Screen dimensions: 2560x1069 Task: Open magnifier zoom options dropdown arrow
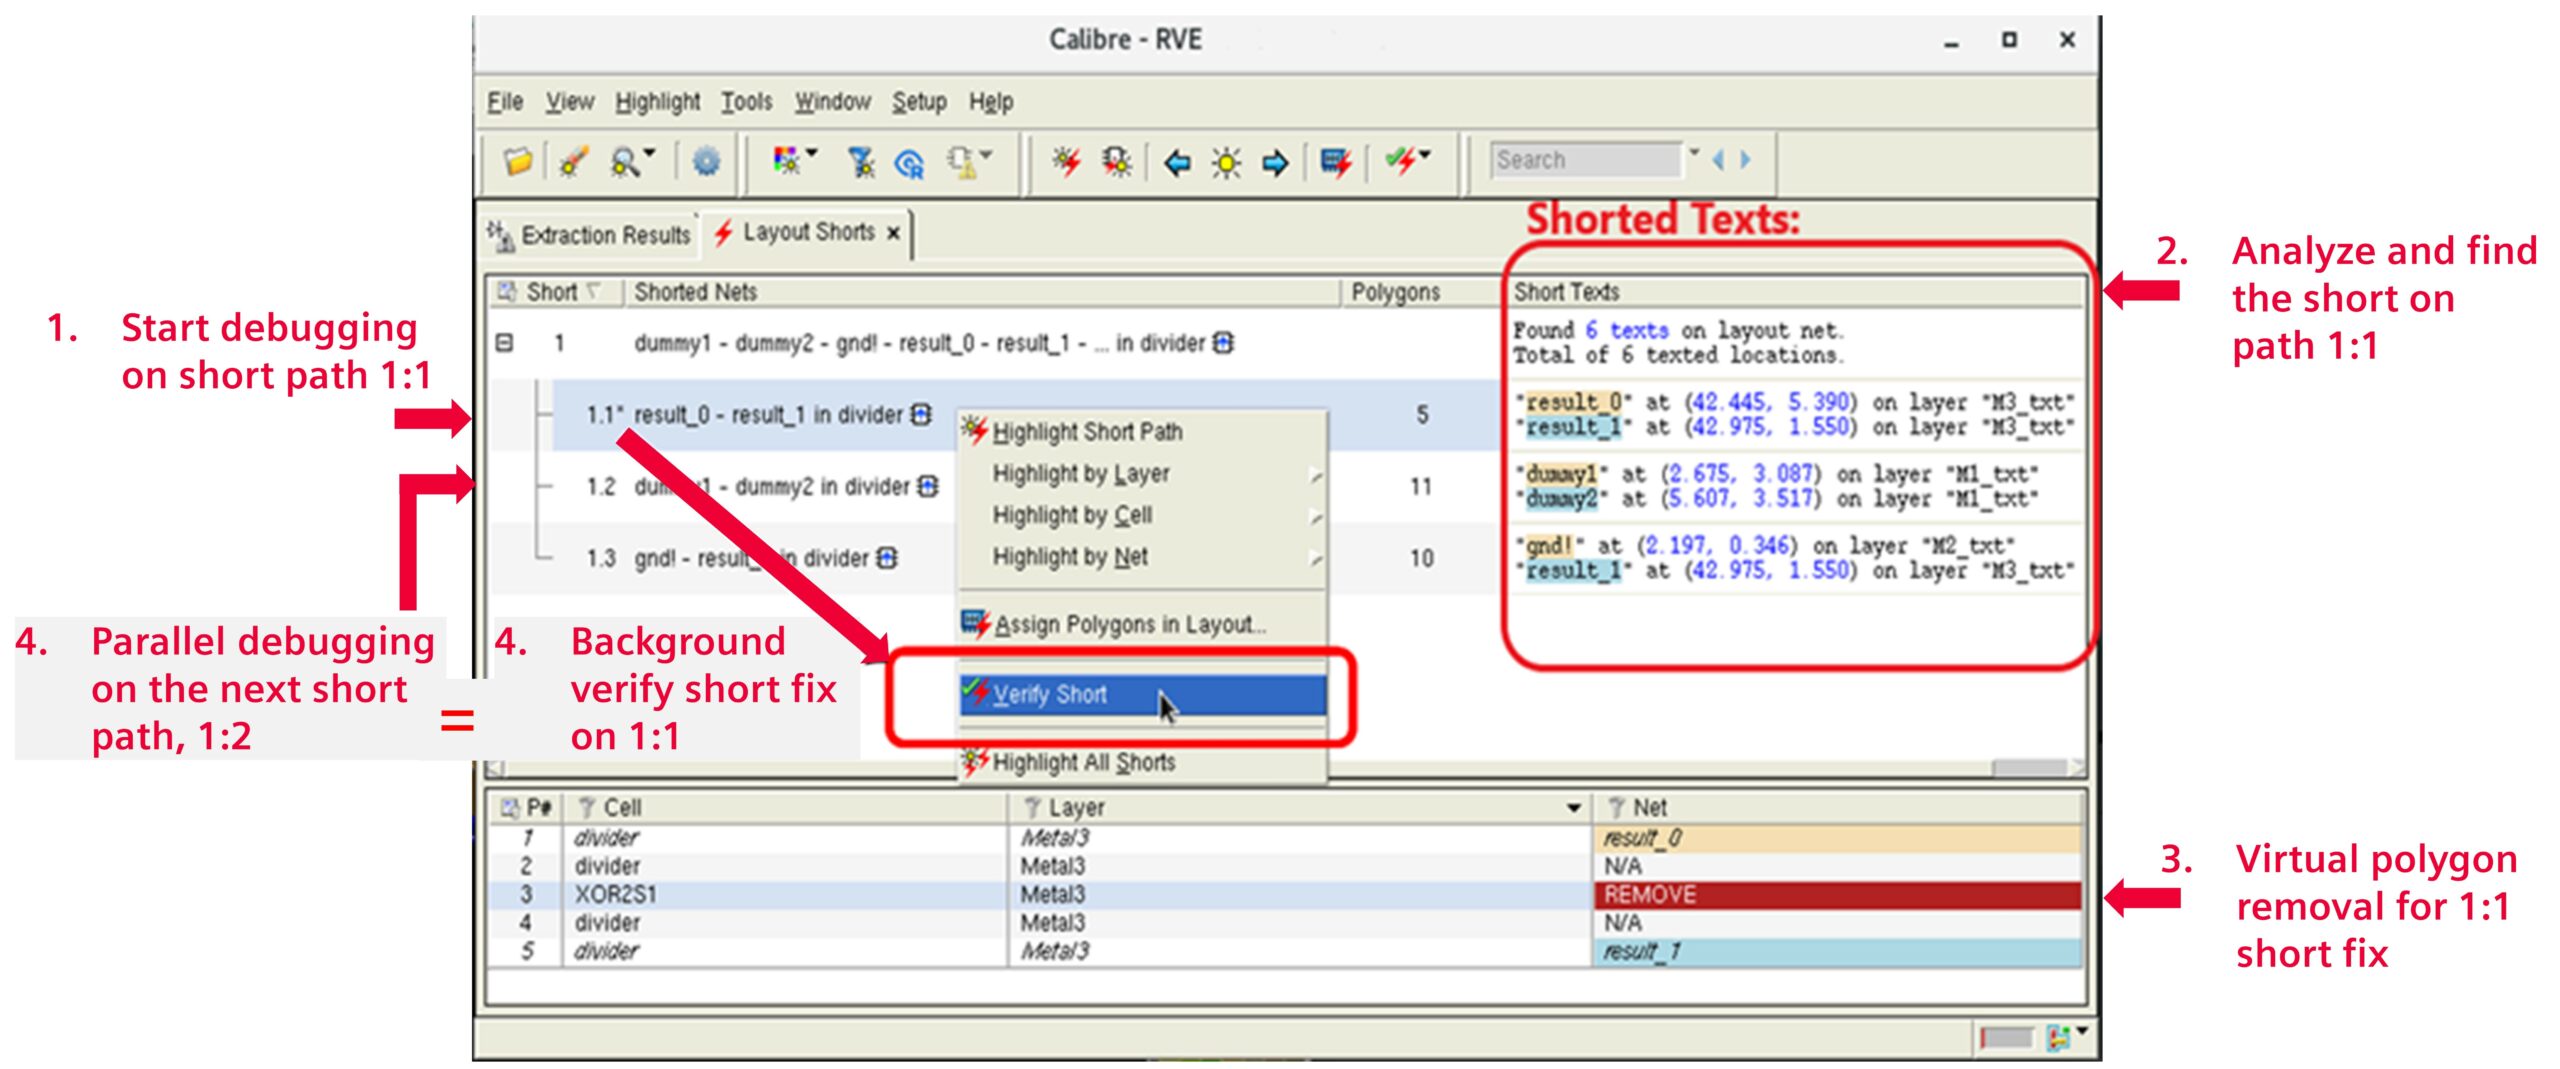(650, 153)
